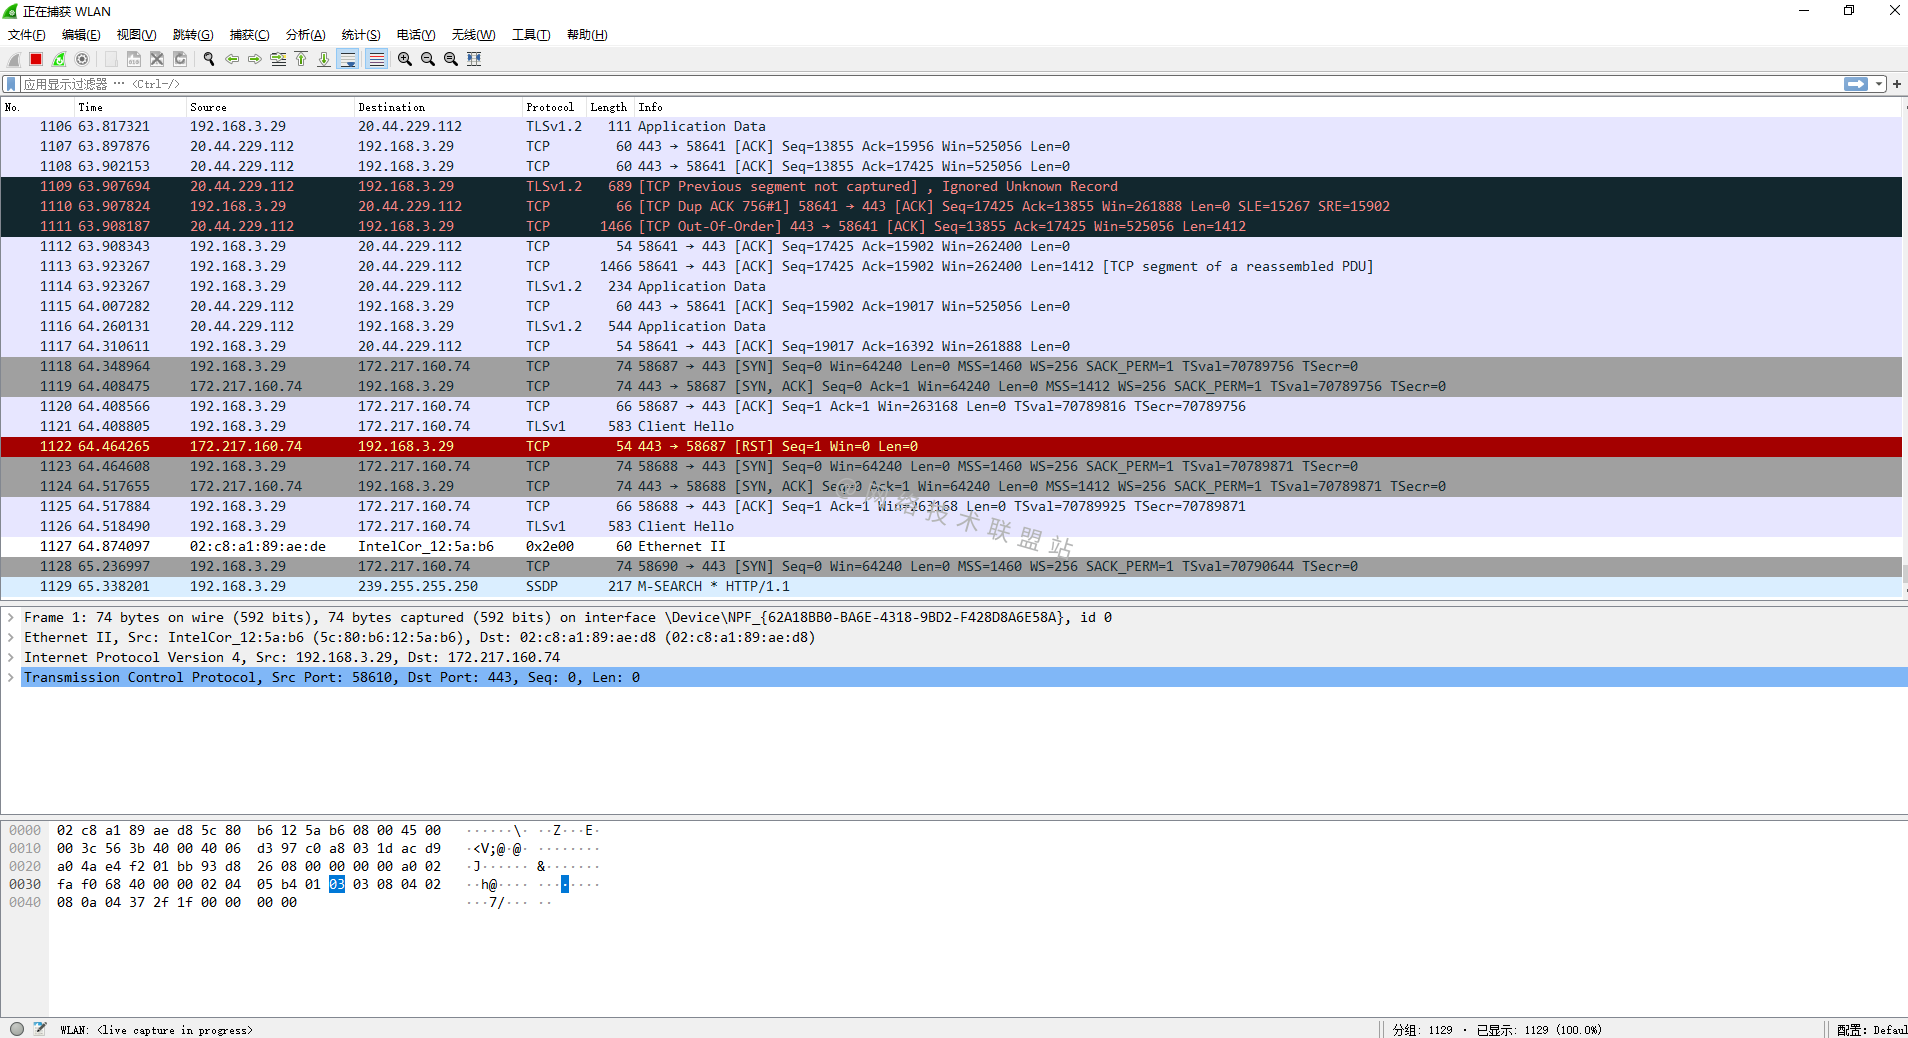The image size is (1908, 1038).
Task: Sort by the Protocol column header
Action: pos(555,107)
